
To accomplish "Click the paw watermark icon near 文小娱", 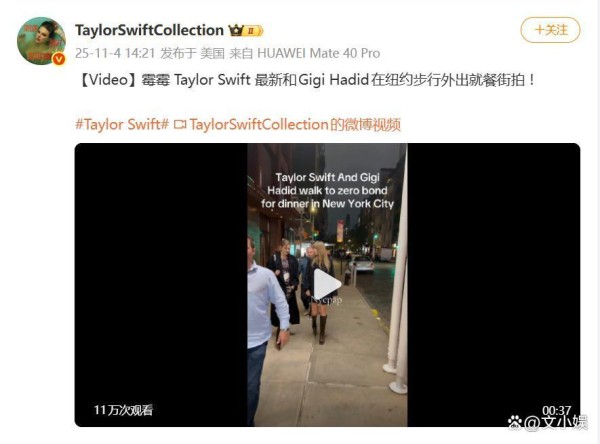I will pyautogui.click(x=515, y=422).
